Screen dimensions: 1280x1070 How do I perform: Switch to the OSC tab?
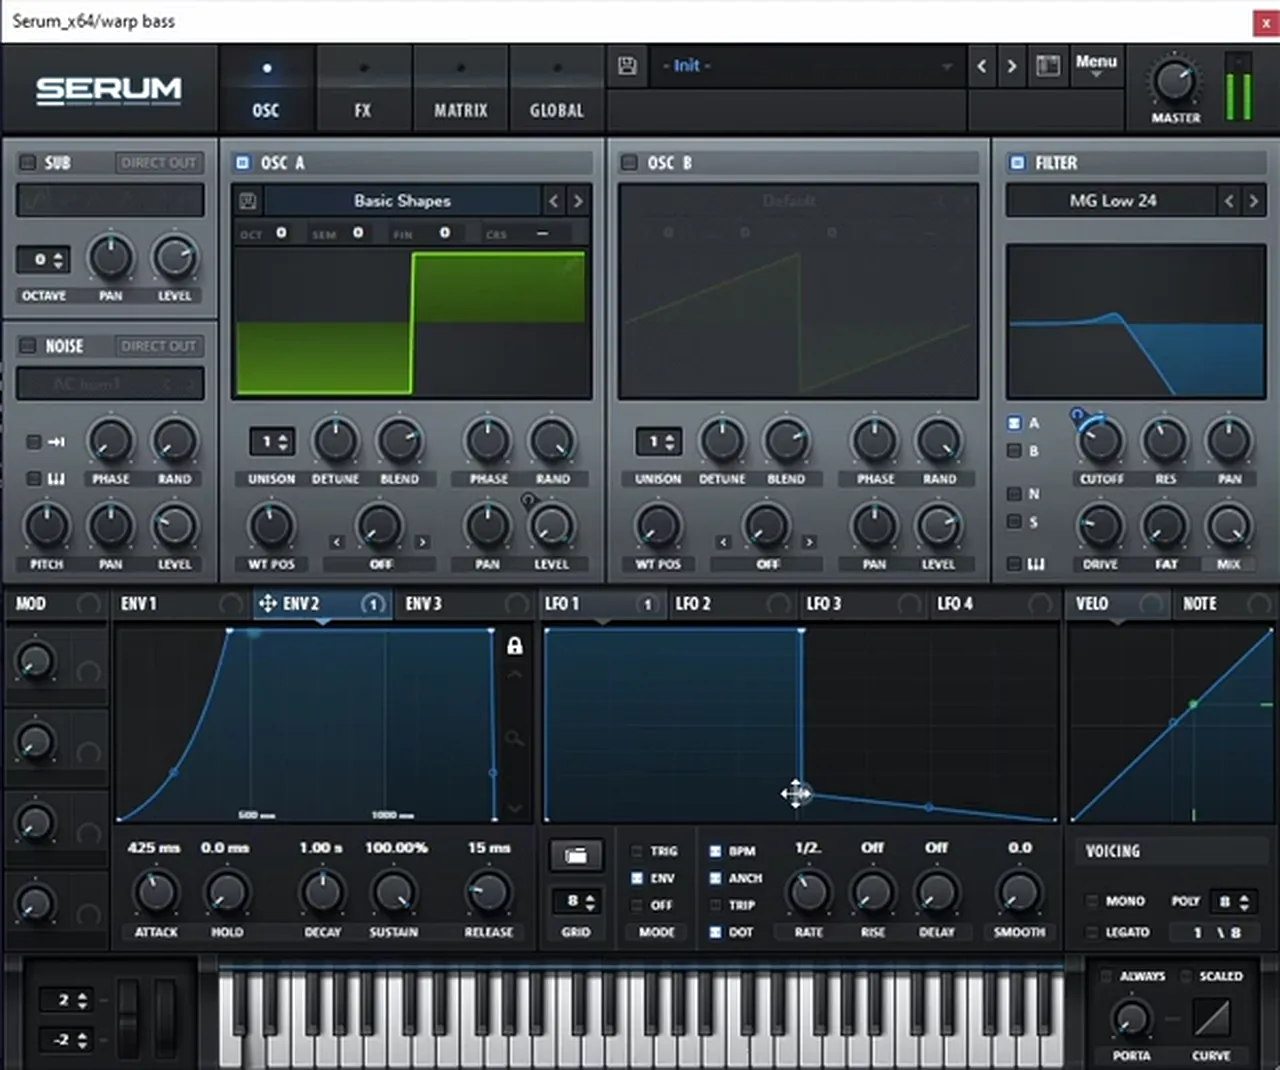(x=266, y=92)
